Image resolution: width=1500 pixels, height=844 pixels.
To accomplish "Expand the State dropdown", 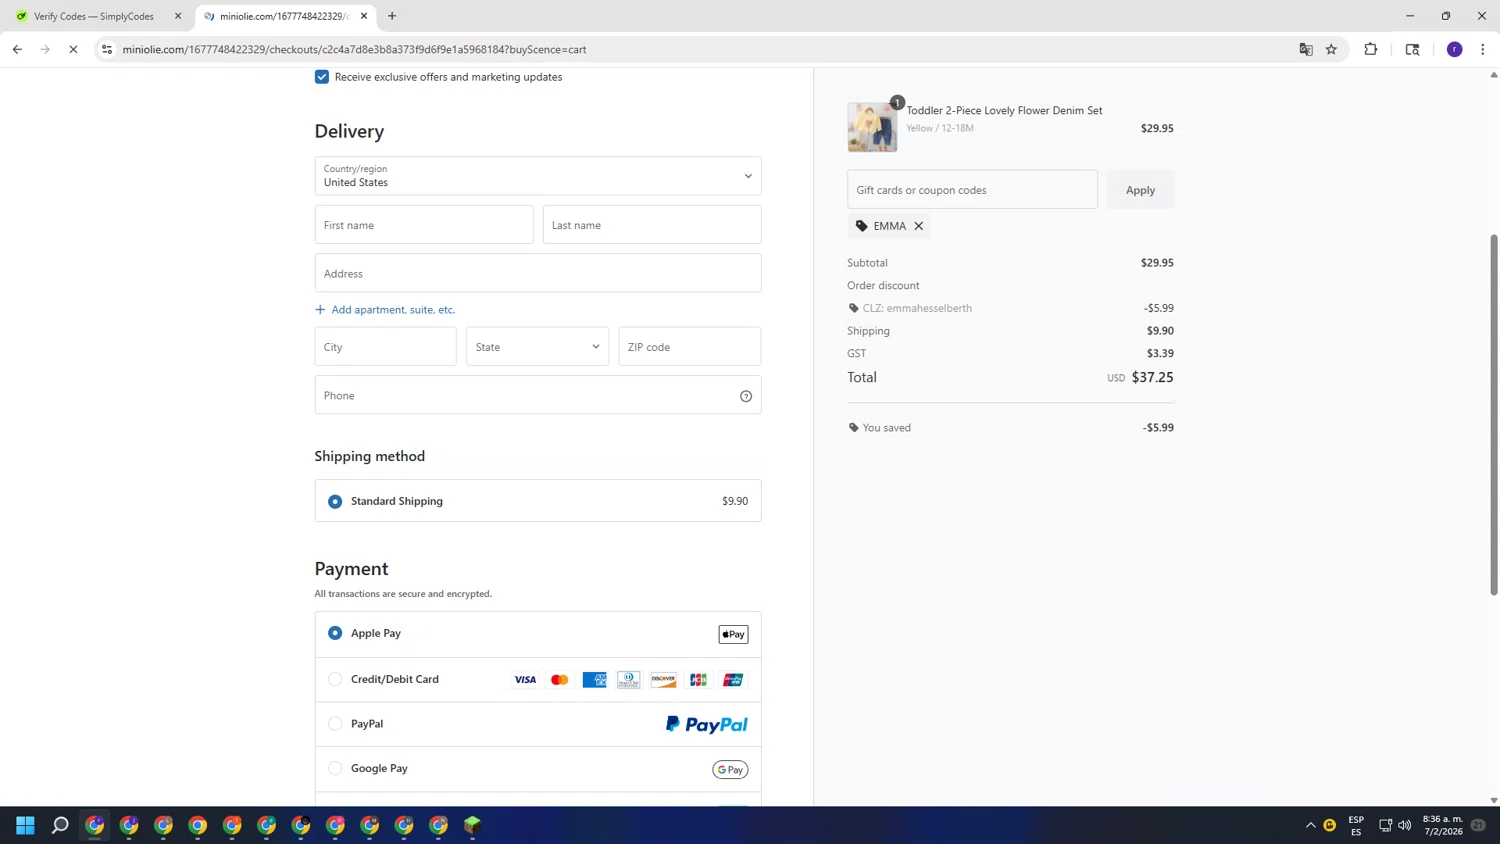I will pos(537,347).
